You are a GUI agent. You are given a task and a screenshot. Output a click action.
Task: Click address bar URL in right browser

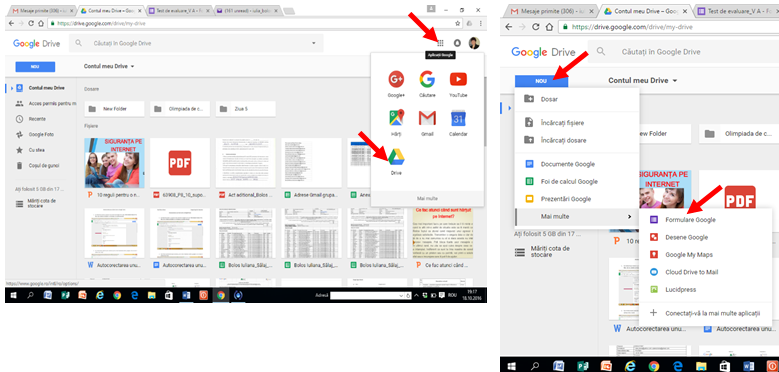tap(632, 27)
